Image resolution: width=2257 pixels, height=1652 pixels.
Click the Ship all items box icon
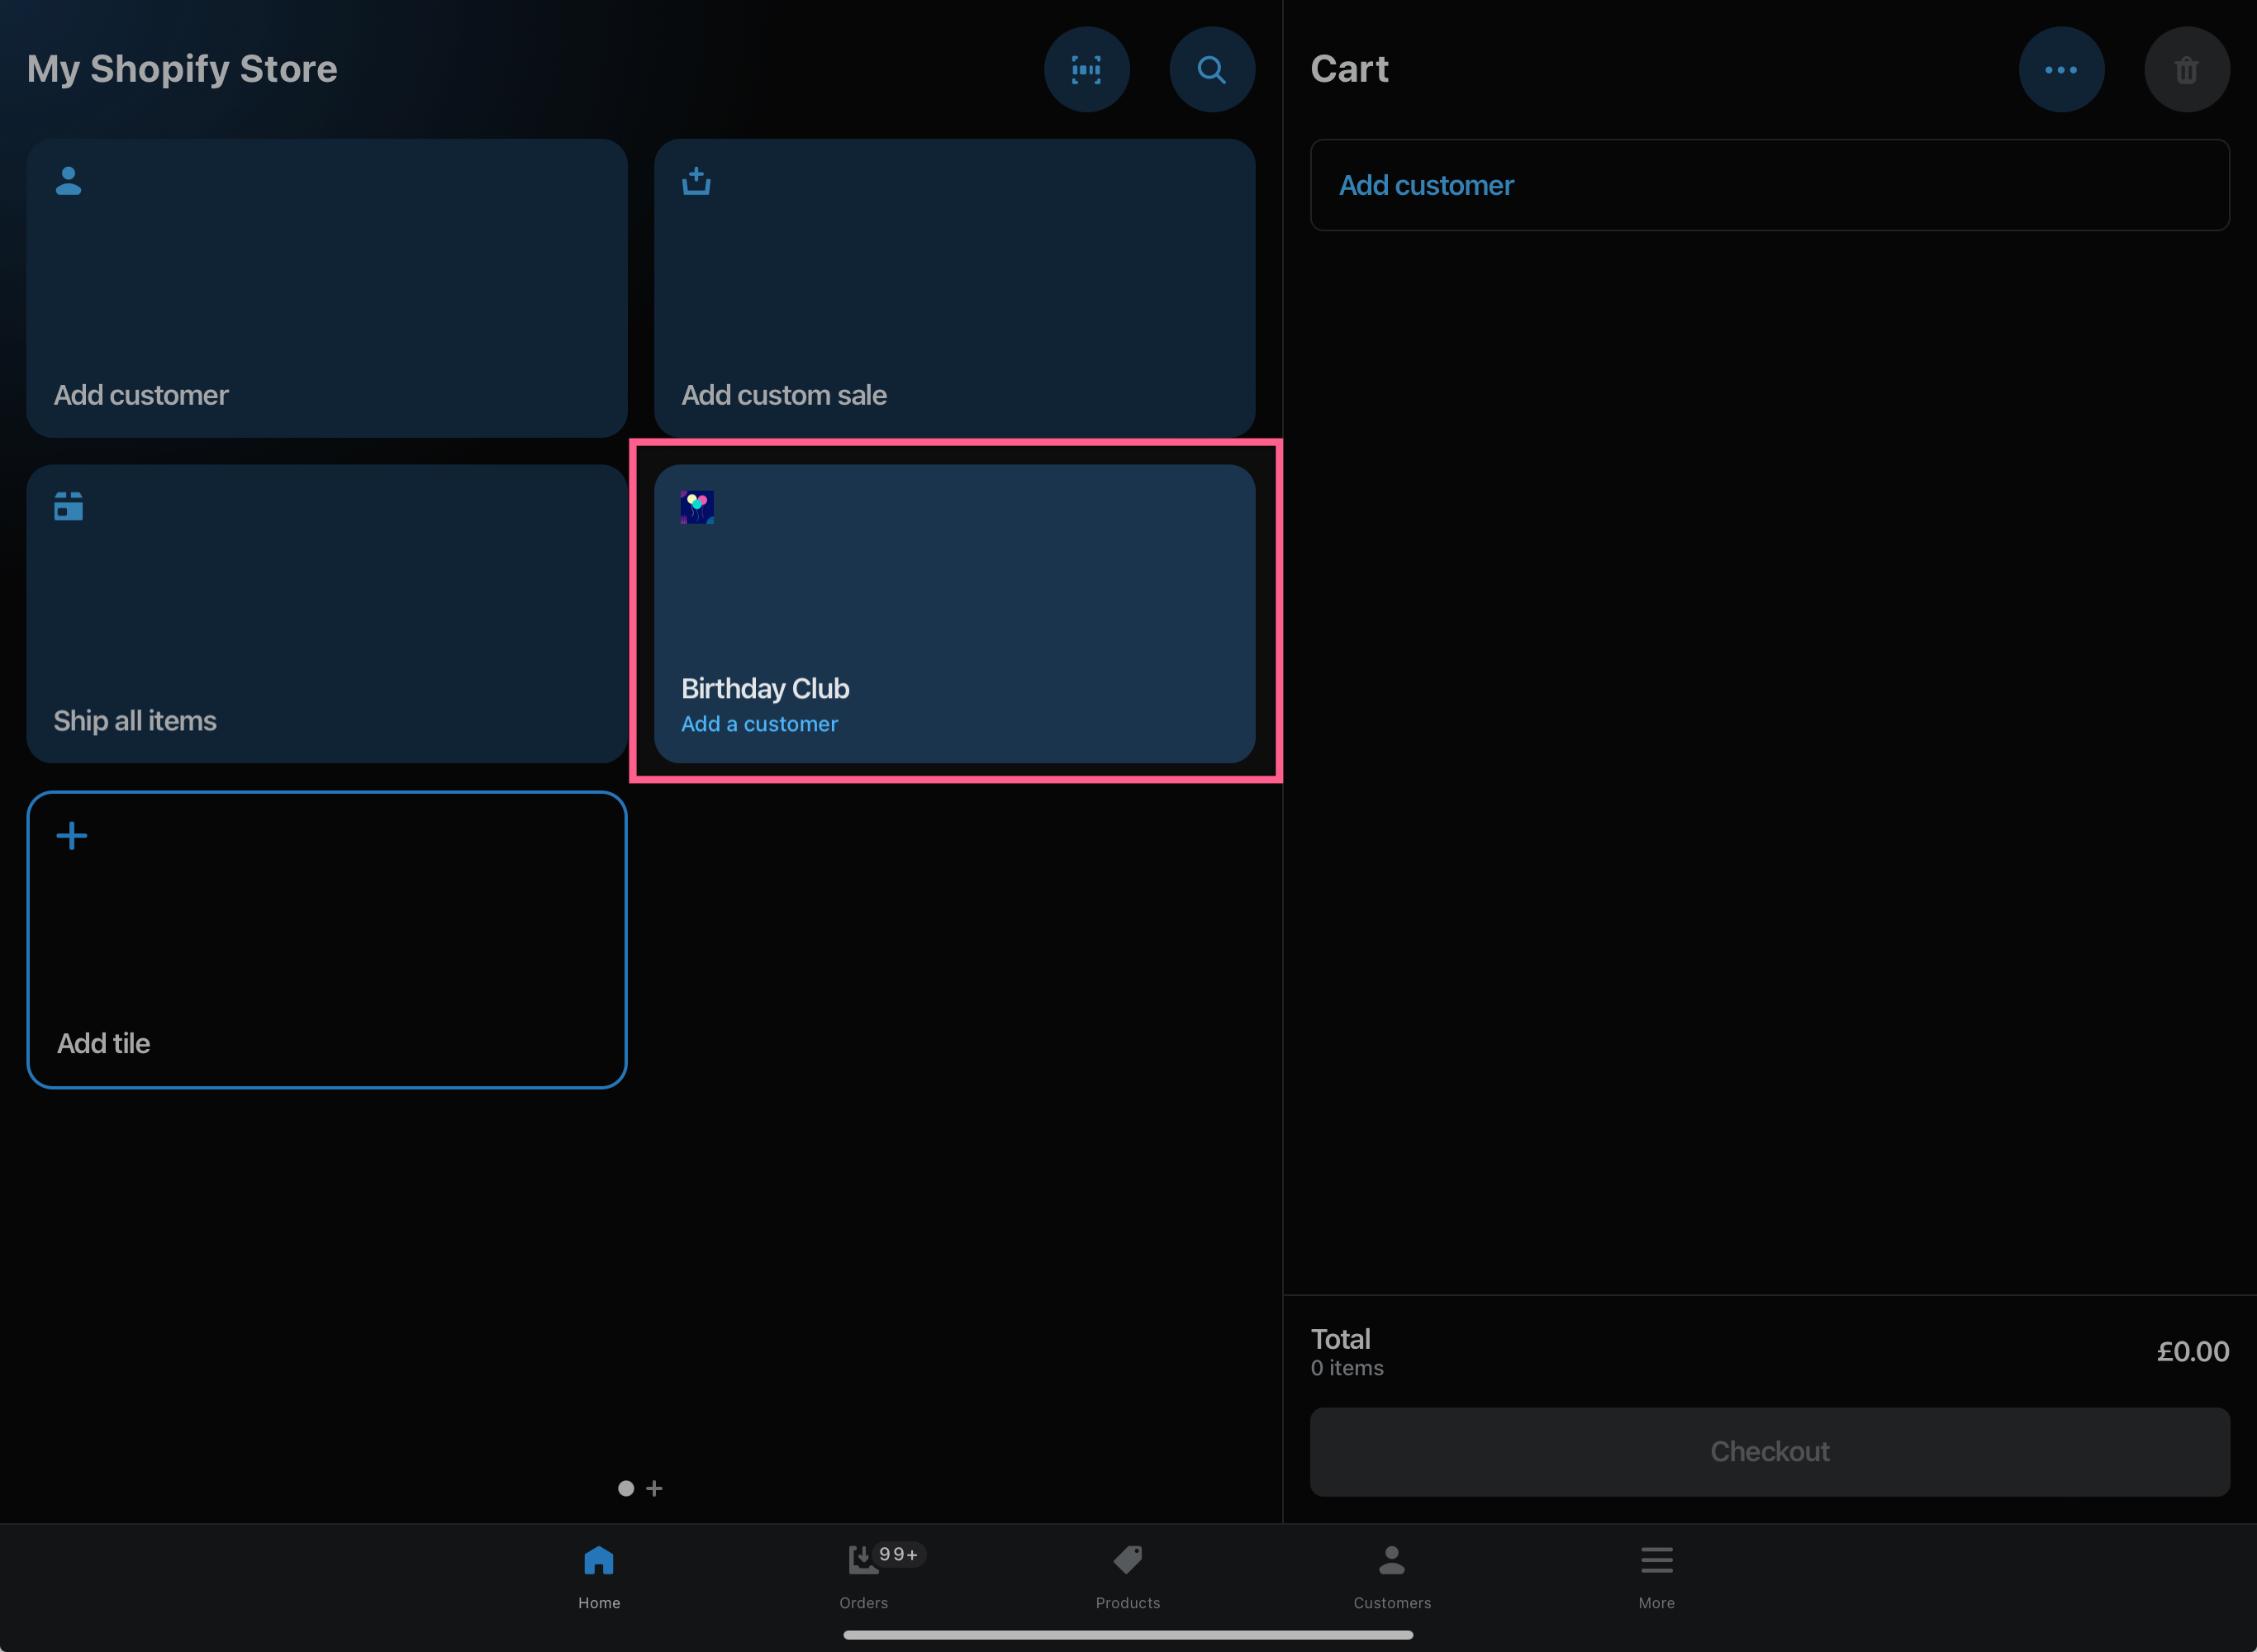pyautogui.click(x=68, y=506)
